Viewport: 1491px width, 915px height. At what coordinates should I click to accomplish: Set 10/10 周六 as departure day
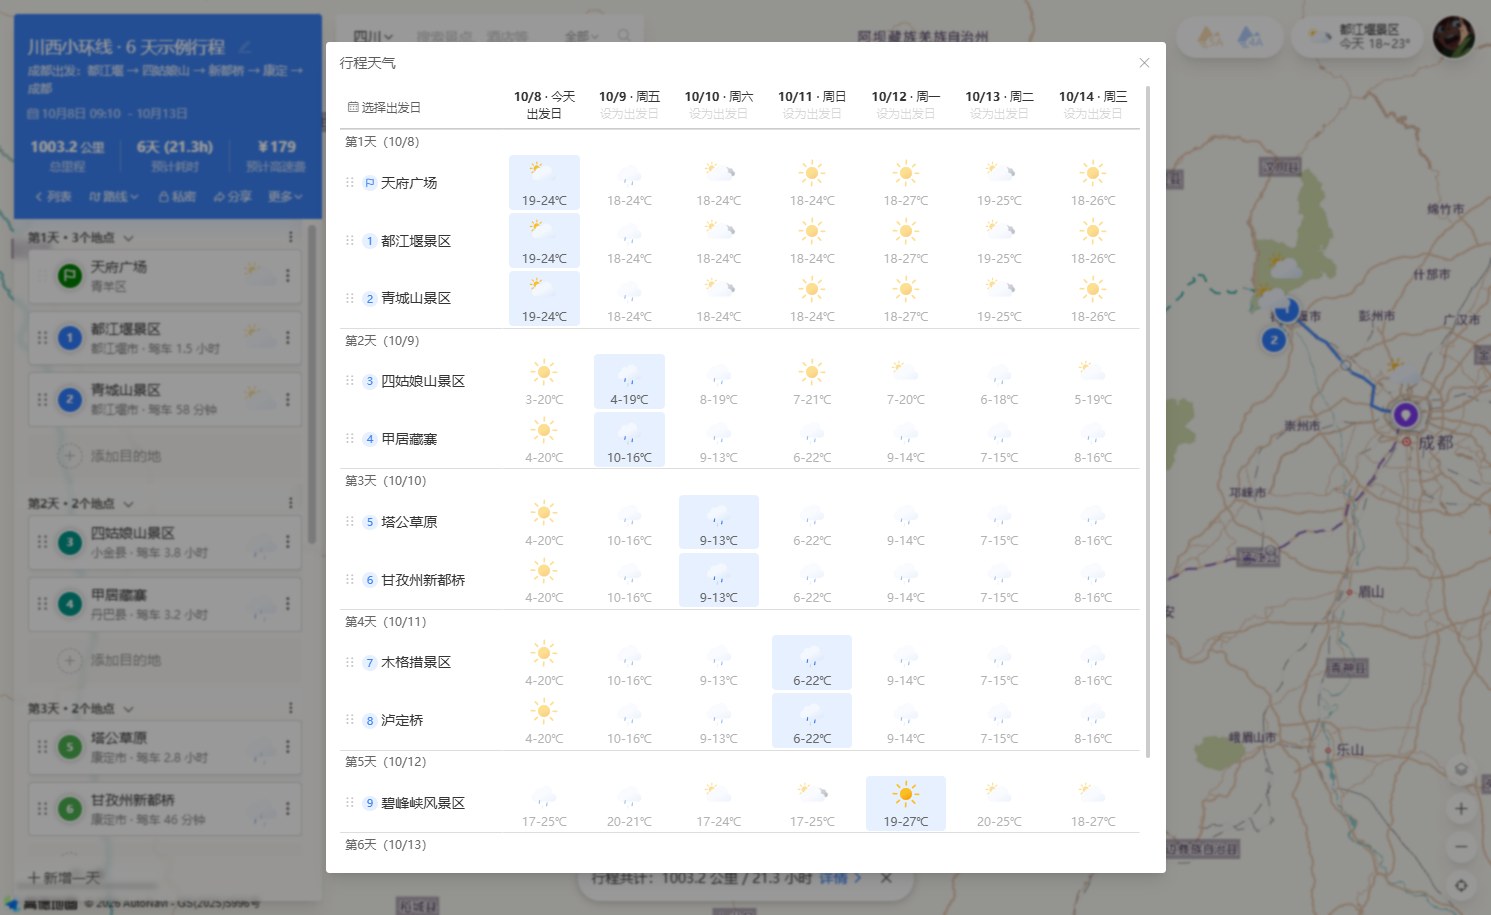tap(718, 114)
